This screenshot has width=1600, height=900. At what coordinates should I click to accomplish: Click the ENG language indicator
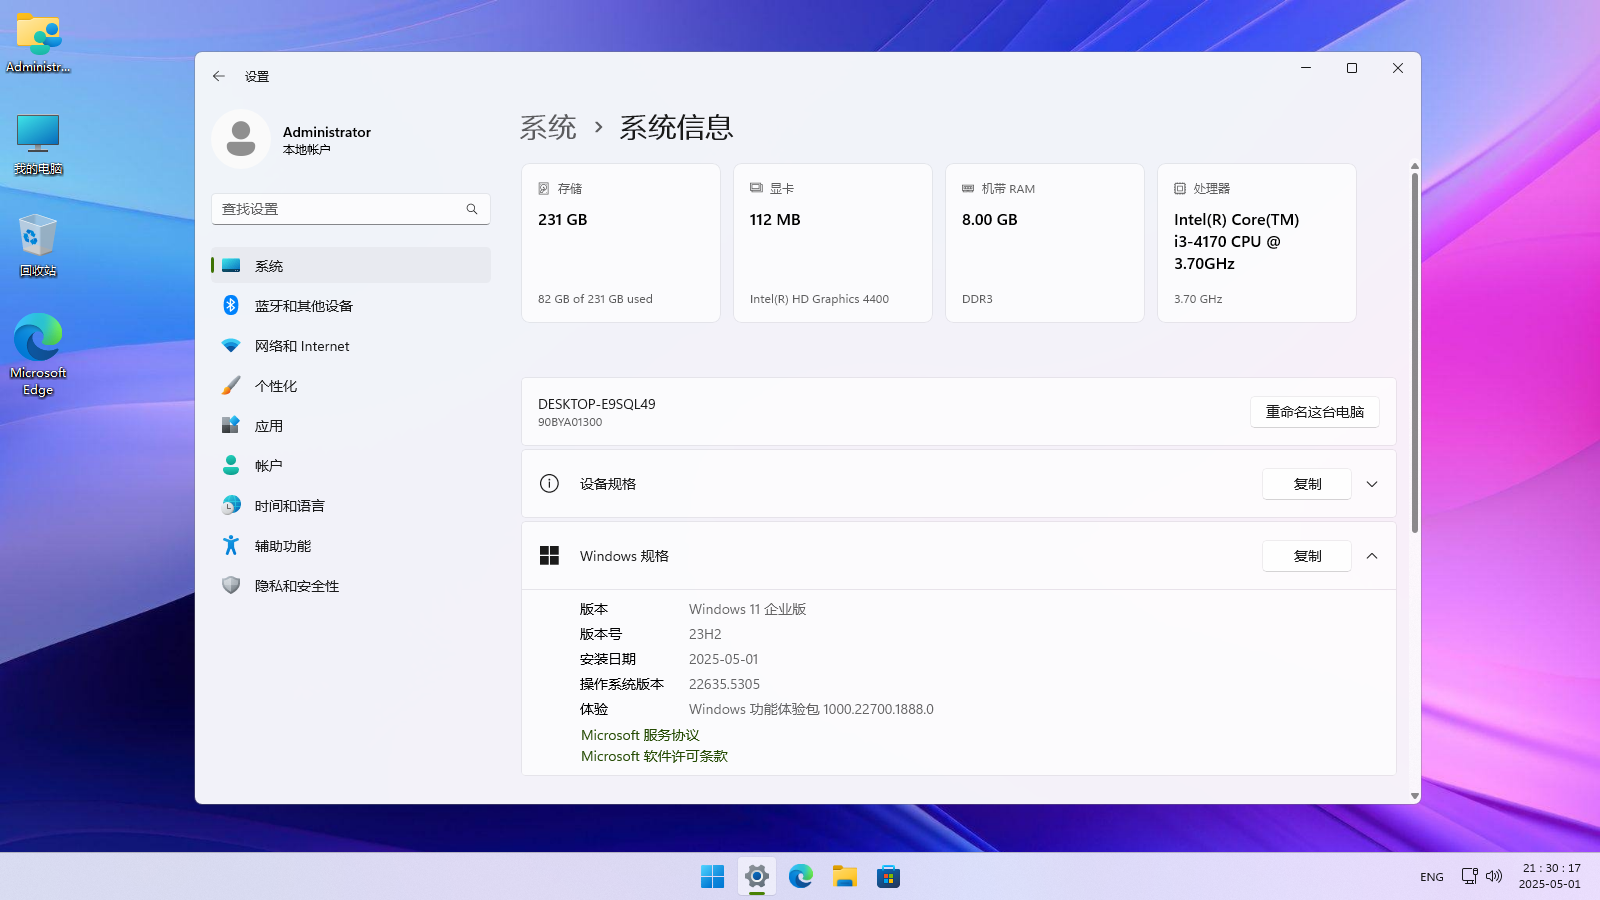tap(1432, 877)
